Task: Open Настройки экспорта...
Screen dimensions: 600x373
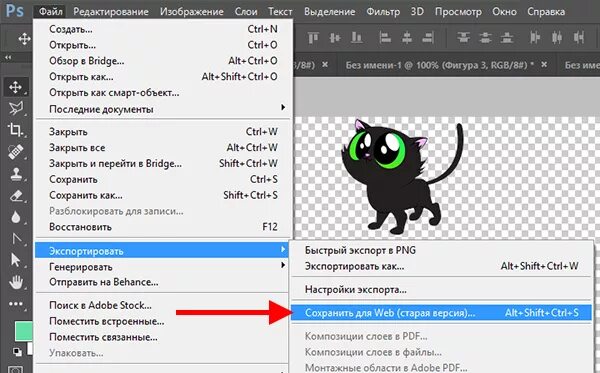Action: point(442,290)
